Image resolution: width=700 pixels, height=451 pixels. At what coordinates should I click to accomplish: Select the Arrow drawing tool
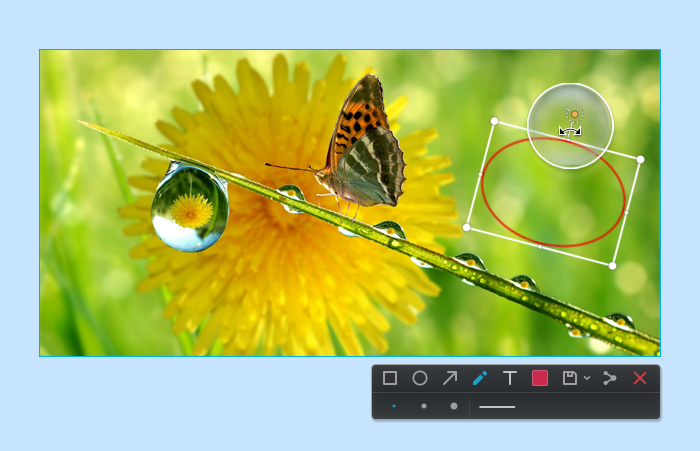click(x=450, y=378)
